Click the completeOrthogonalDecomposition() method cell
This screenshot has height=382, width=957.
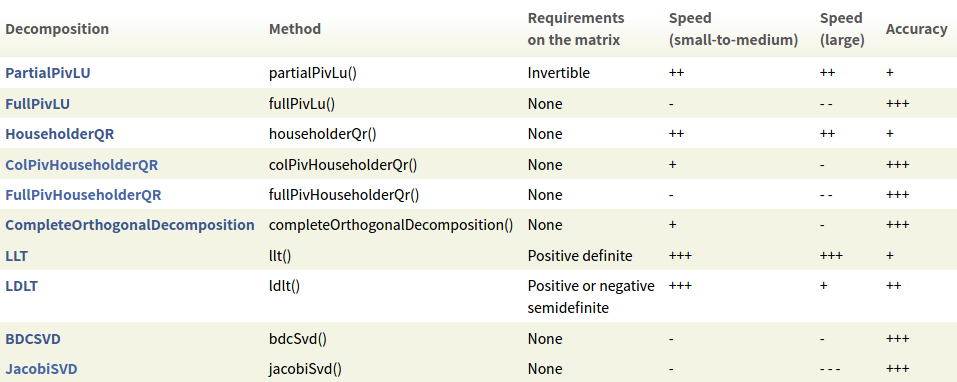pos(391,225)
